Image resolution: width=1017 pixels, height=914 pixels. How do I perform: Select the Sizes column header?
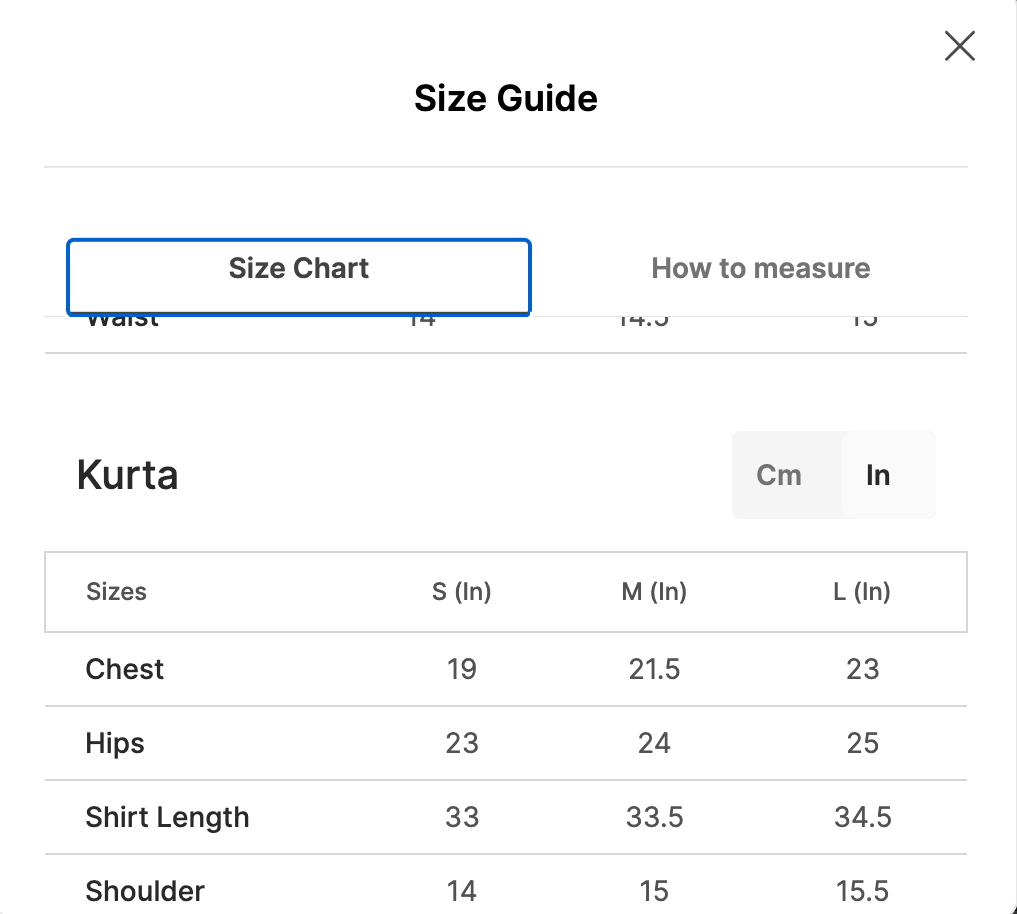point(117,592)
